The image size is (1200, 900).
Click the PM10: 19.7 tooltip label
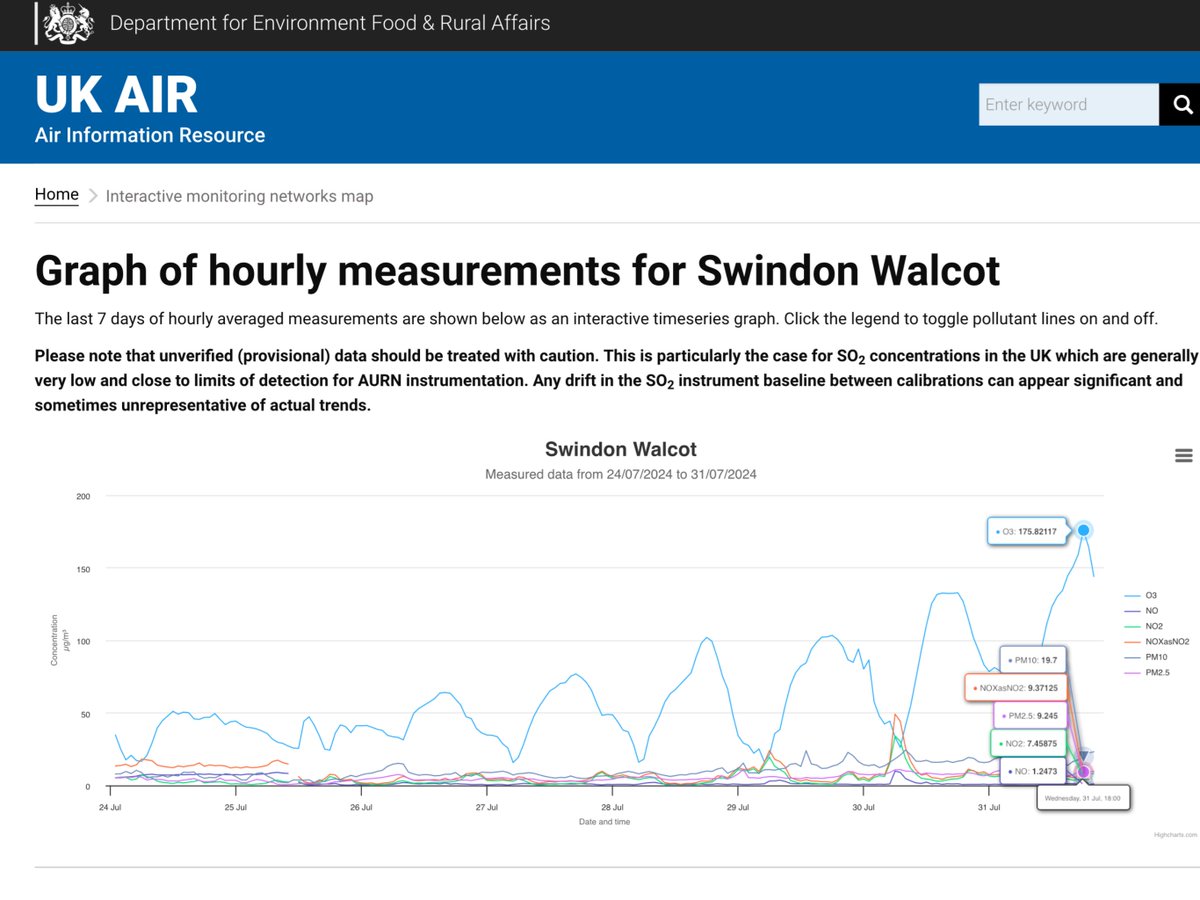(1033, 660)
